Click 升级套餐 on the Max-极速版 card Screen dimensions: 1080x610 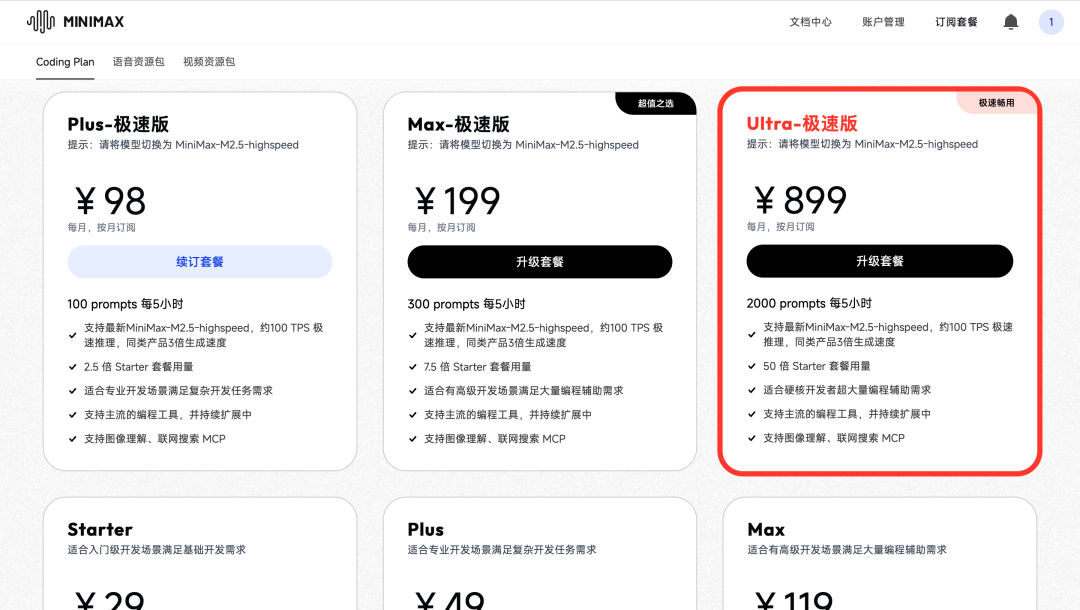click(x=540, y=262)
